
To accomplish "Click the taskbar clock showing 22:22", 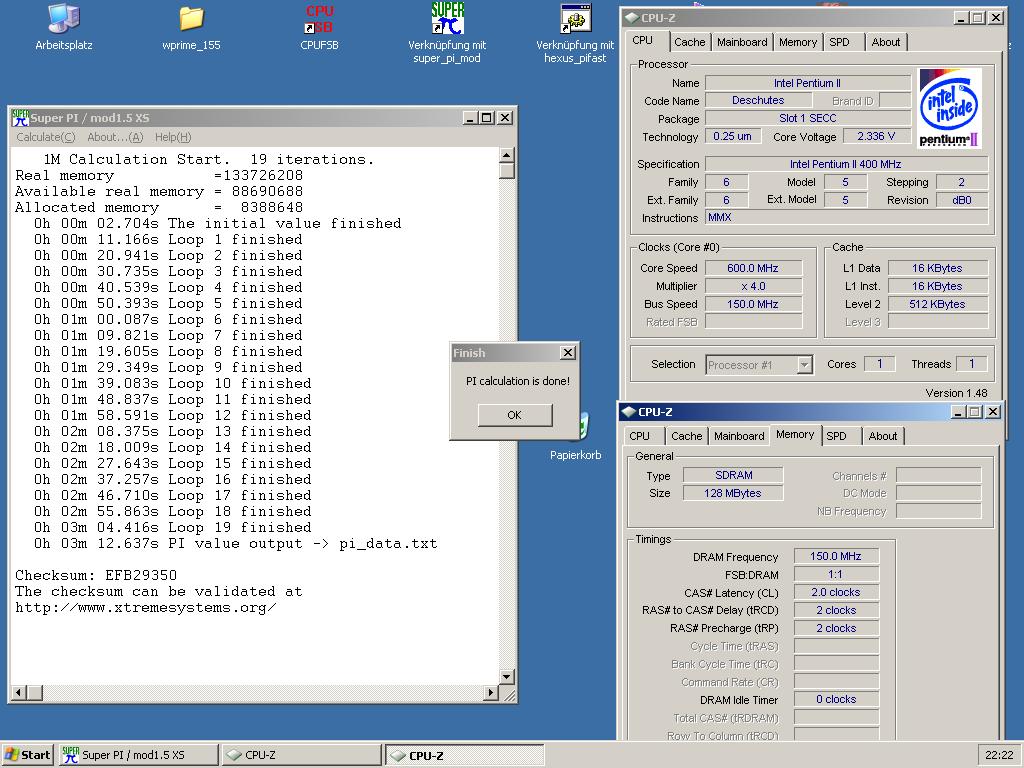I will tap(999, 755).
